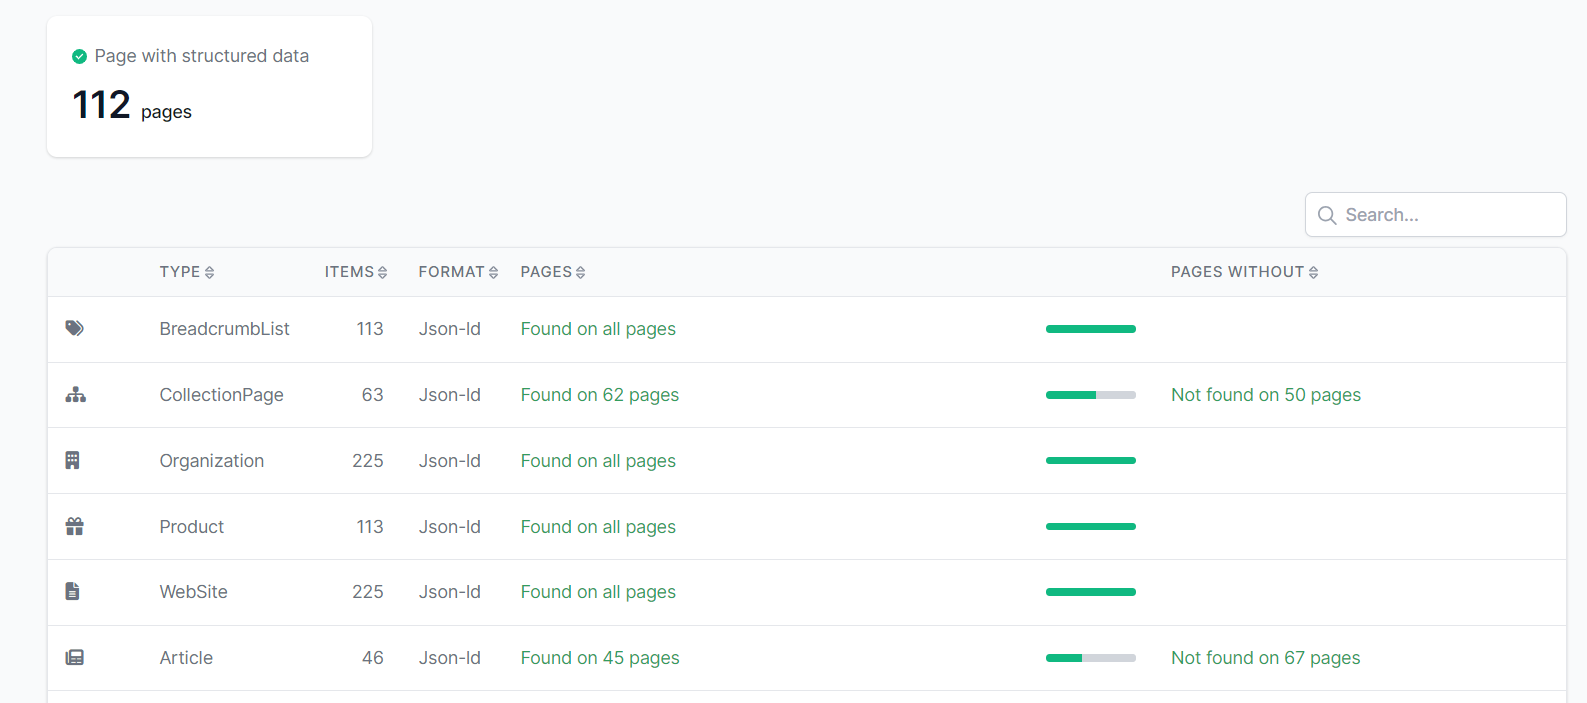
Task: Open "Not found on 50 pages" link
Action: pos(1266,395)
